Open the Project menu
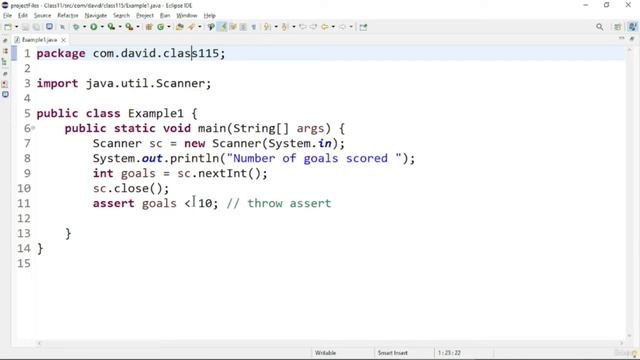Viewport: 640px width, 360px height. point(145,16)
